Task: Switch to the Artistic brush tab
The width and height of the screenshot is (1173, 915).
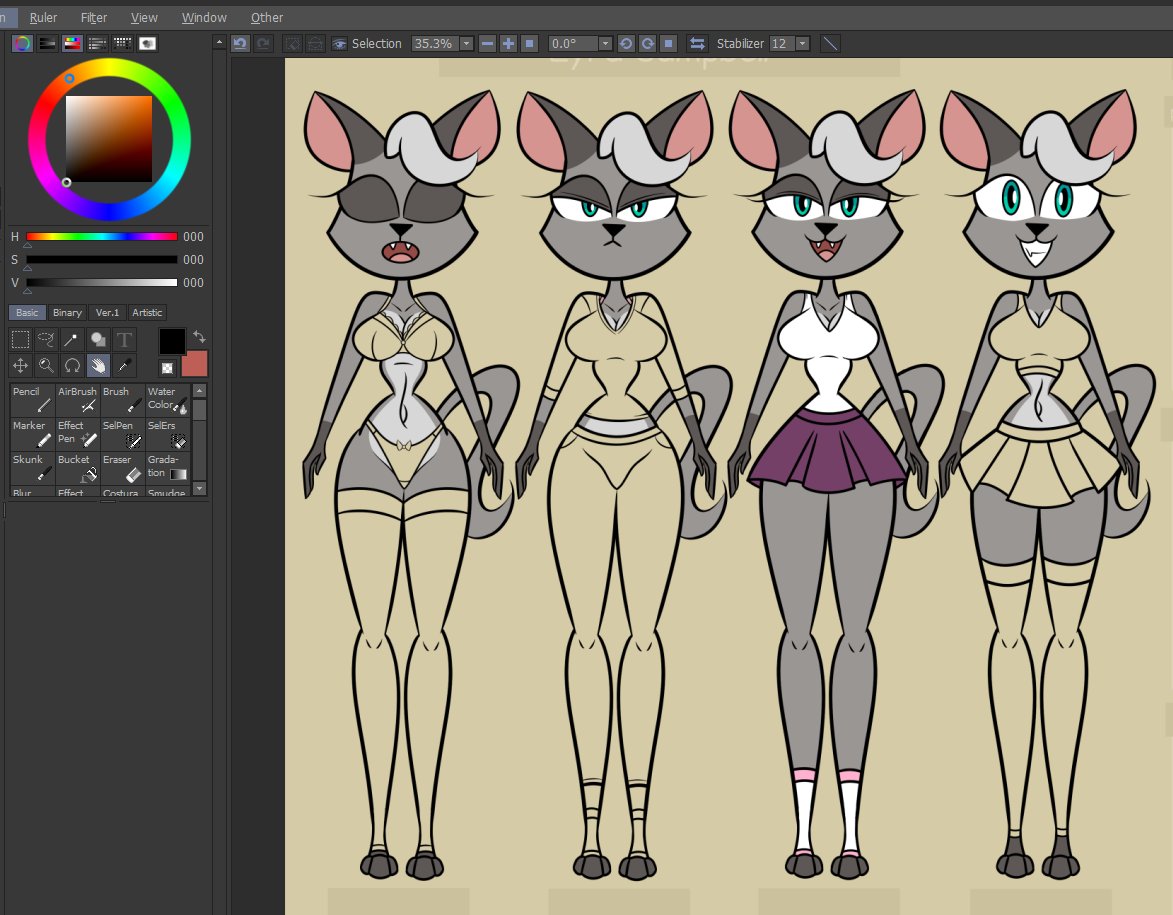Action: 146,312
